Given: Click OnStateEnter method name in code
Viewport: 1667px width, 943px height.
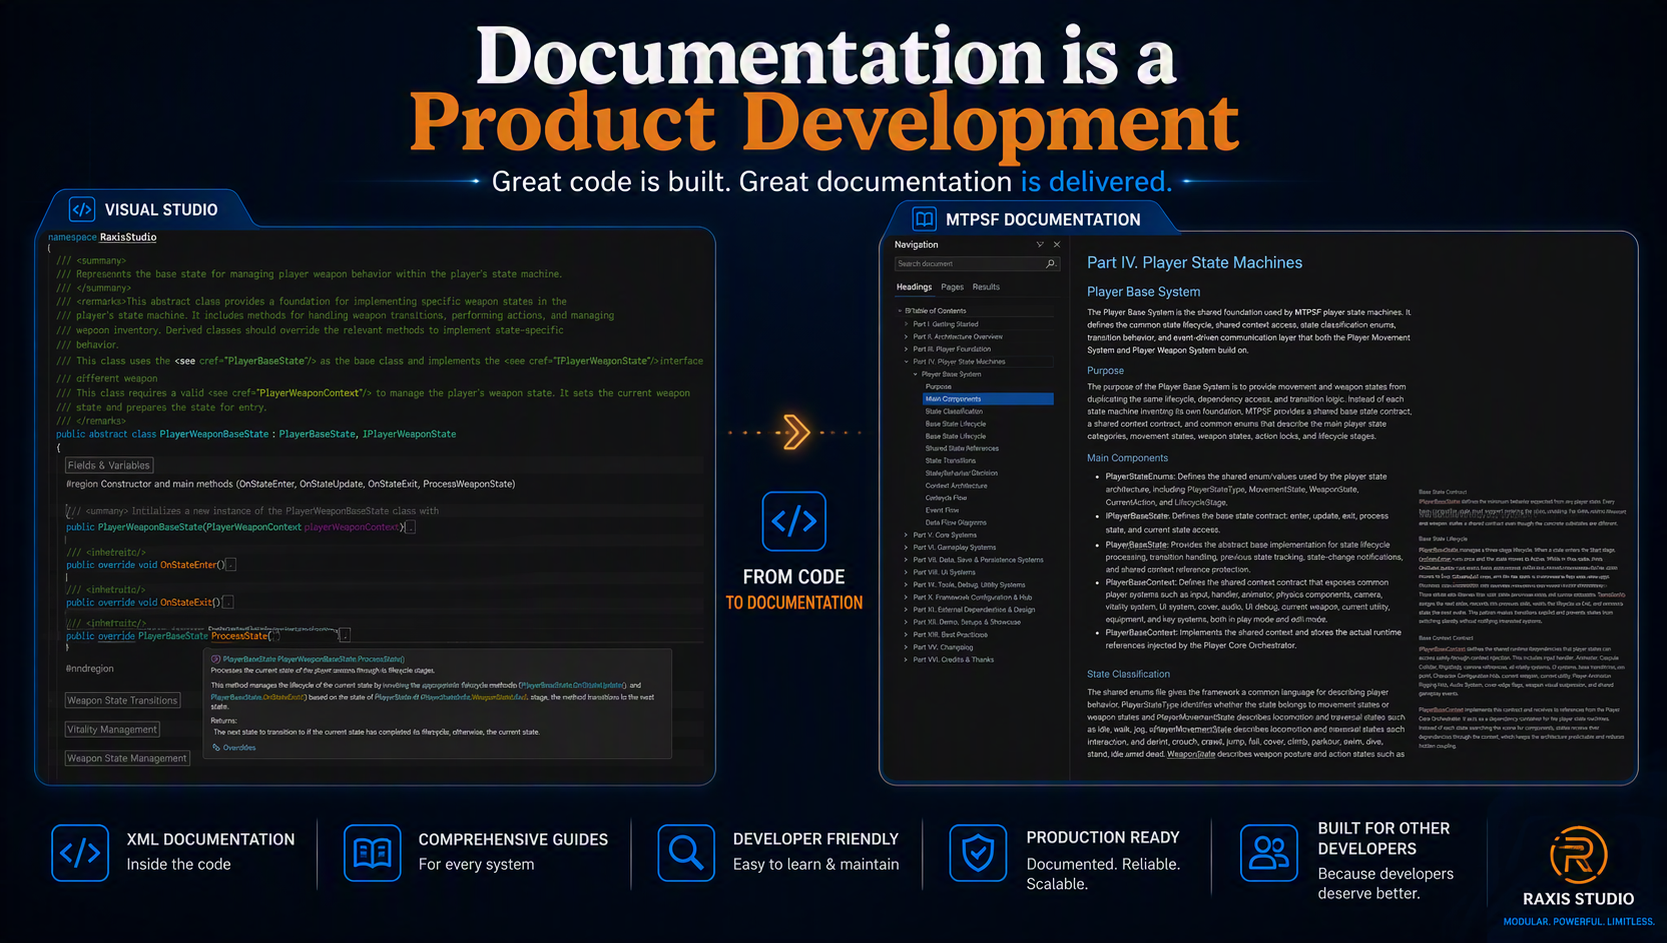Looking at the screenshot, I should point(189,565).
